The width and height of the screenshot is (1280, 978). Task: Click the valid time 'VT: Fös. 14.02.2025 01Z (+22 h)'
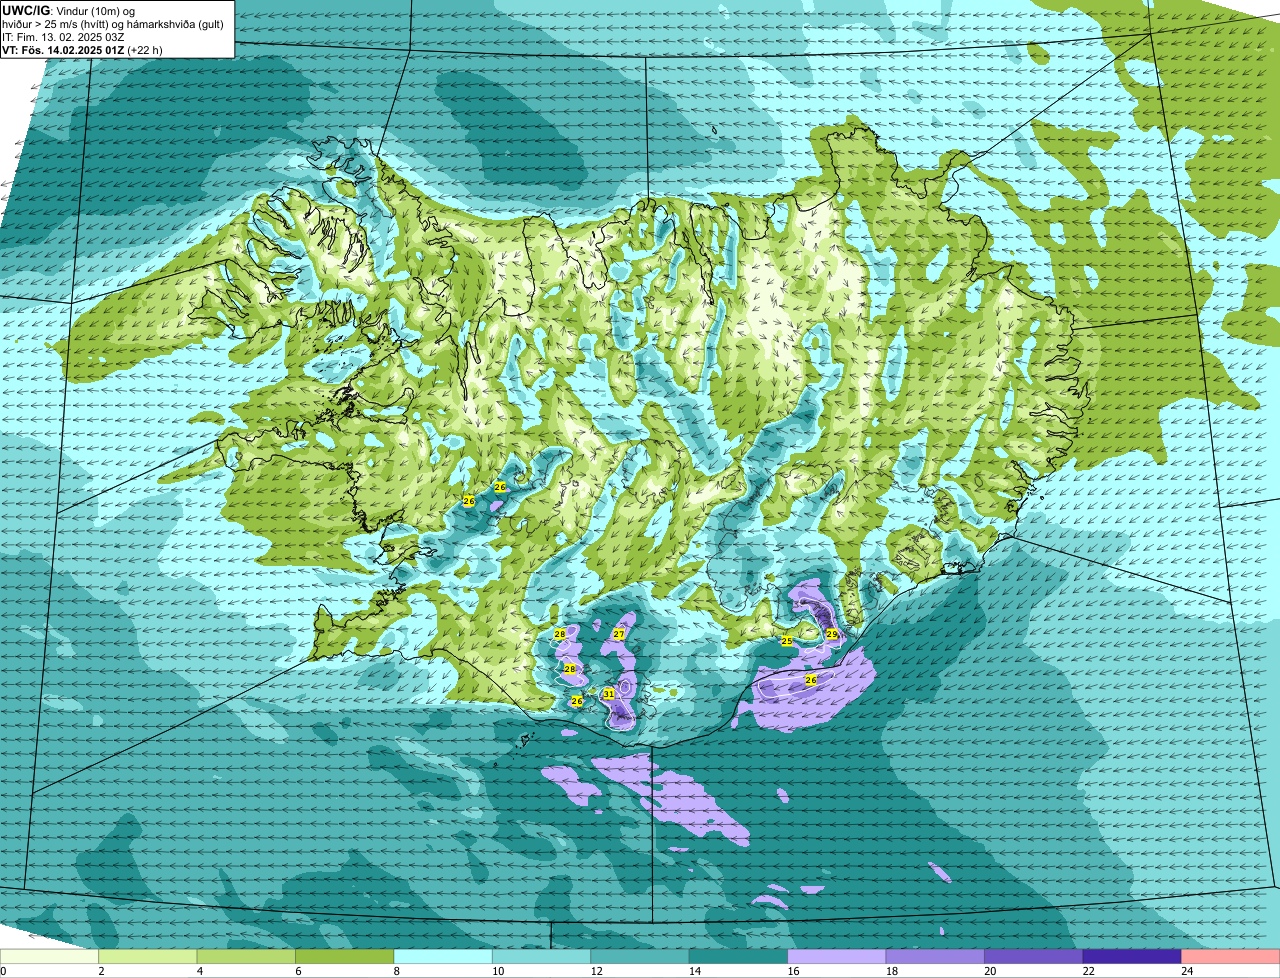tap(82, 50)
